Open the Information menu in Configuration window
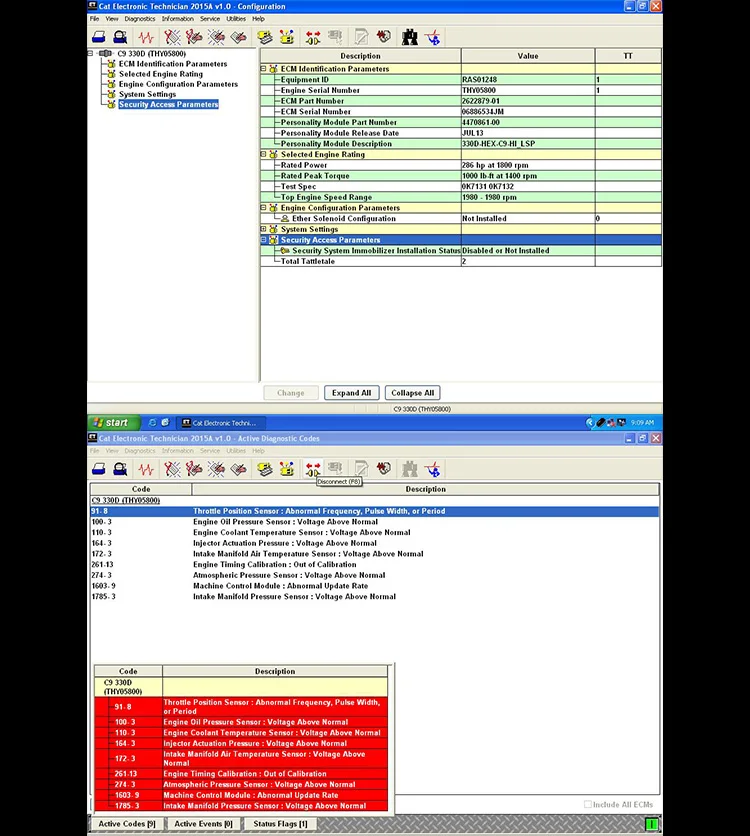Viewport: 750px width, 836px height. tap(178, 19)
